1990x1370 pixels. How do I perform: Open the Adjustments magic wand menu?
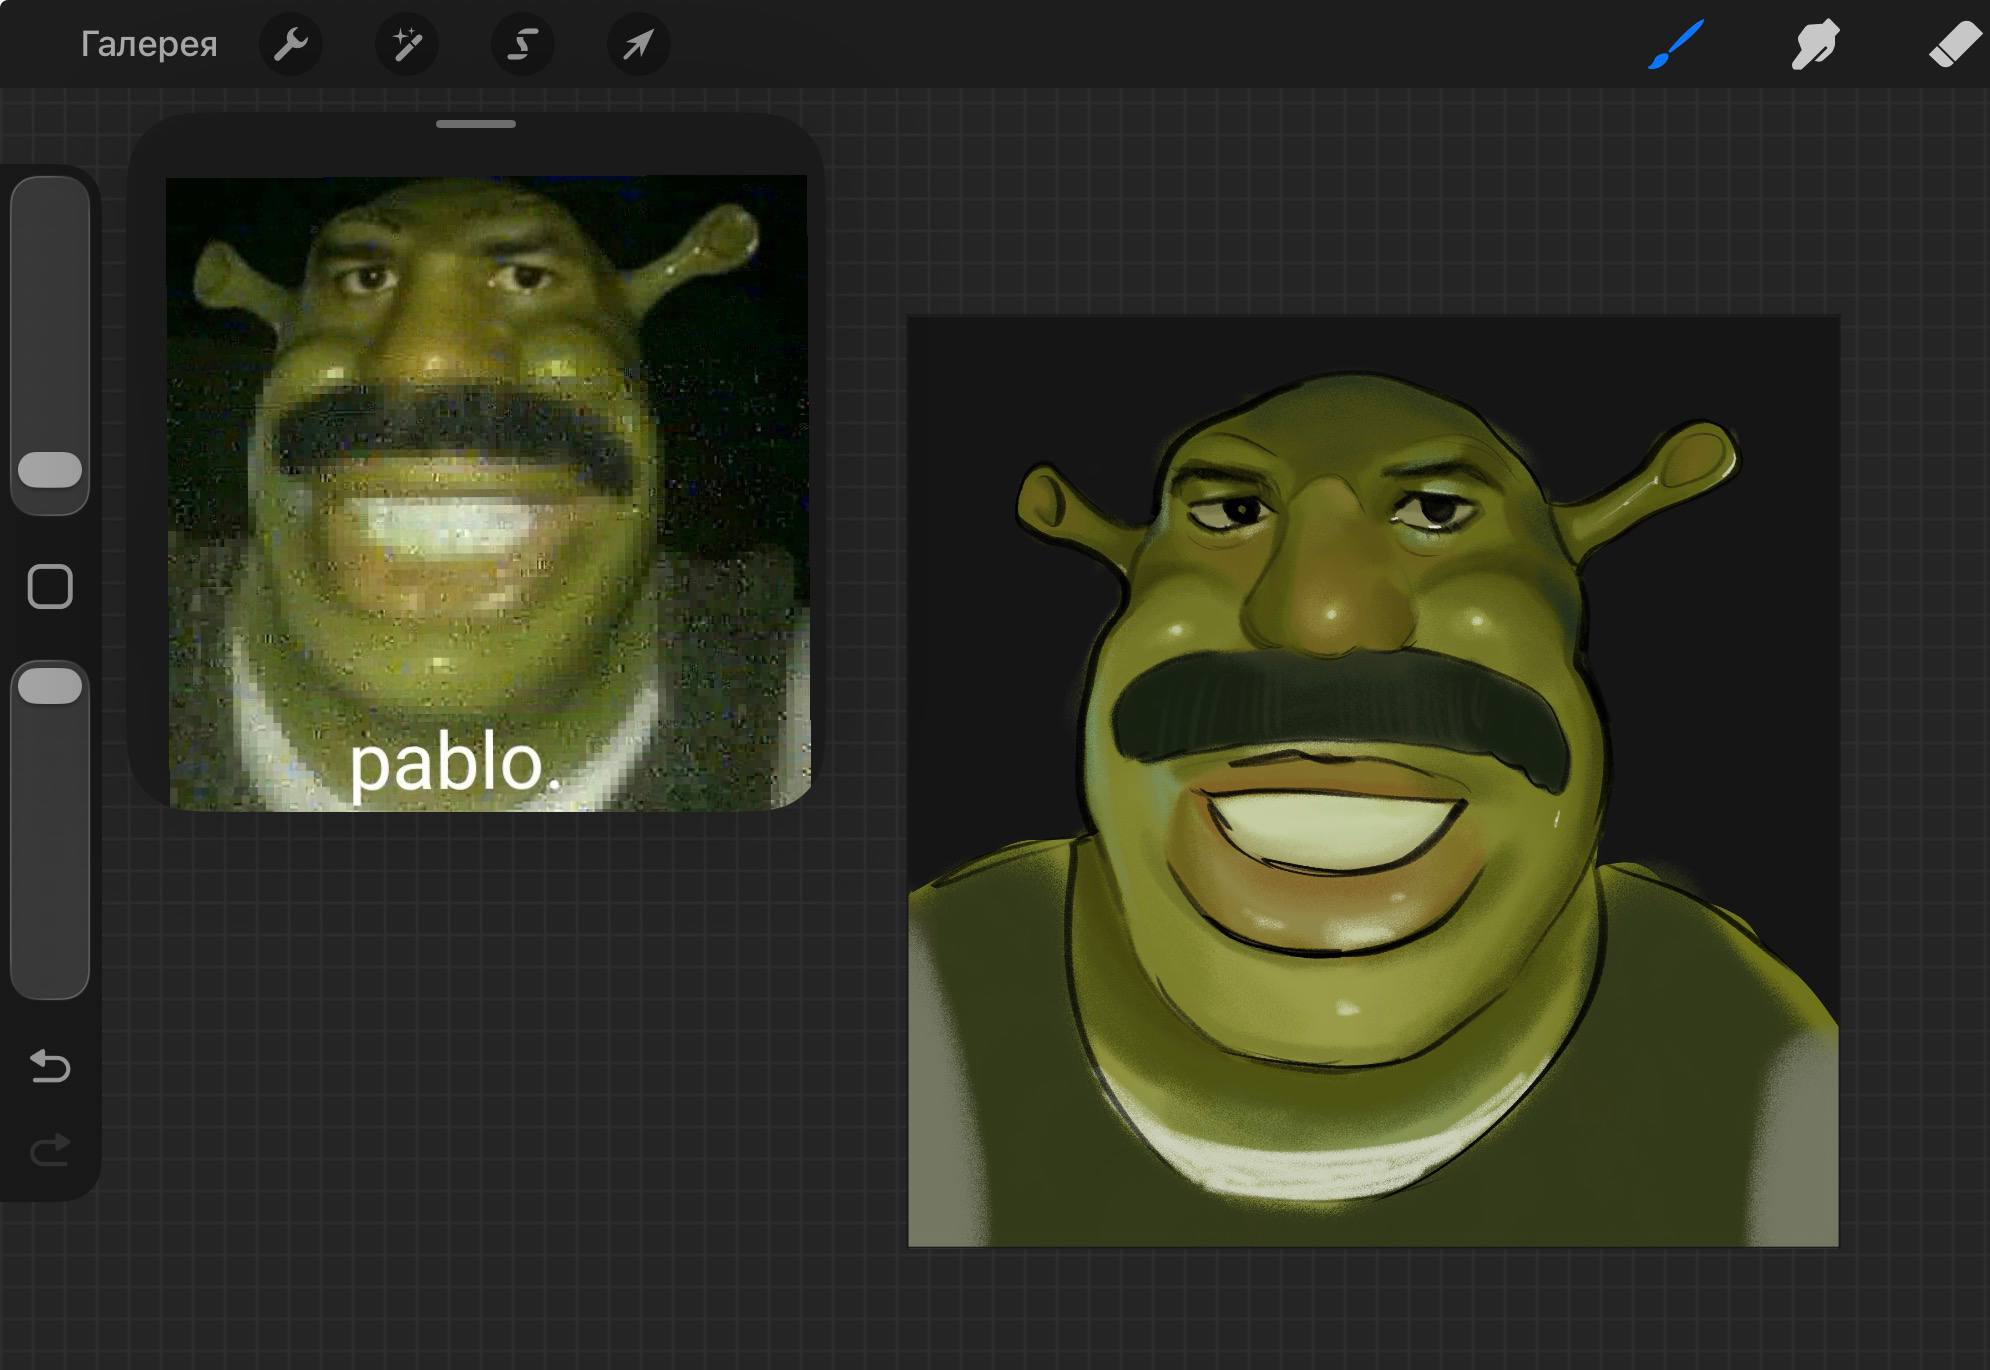point(407,44)
